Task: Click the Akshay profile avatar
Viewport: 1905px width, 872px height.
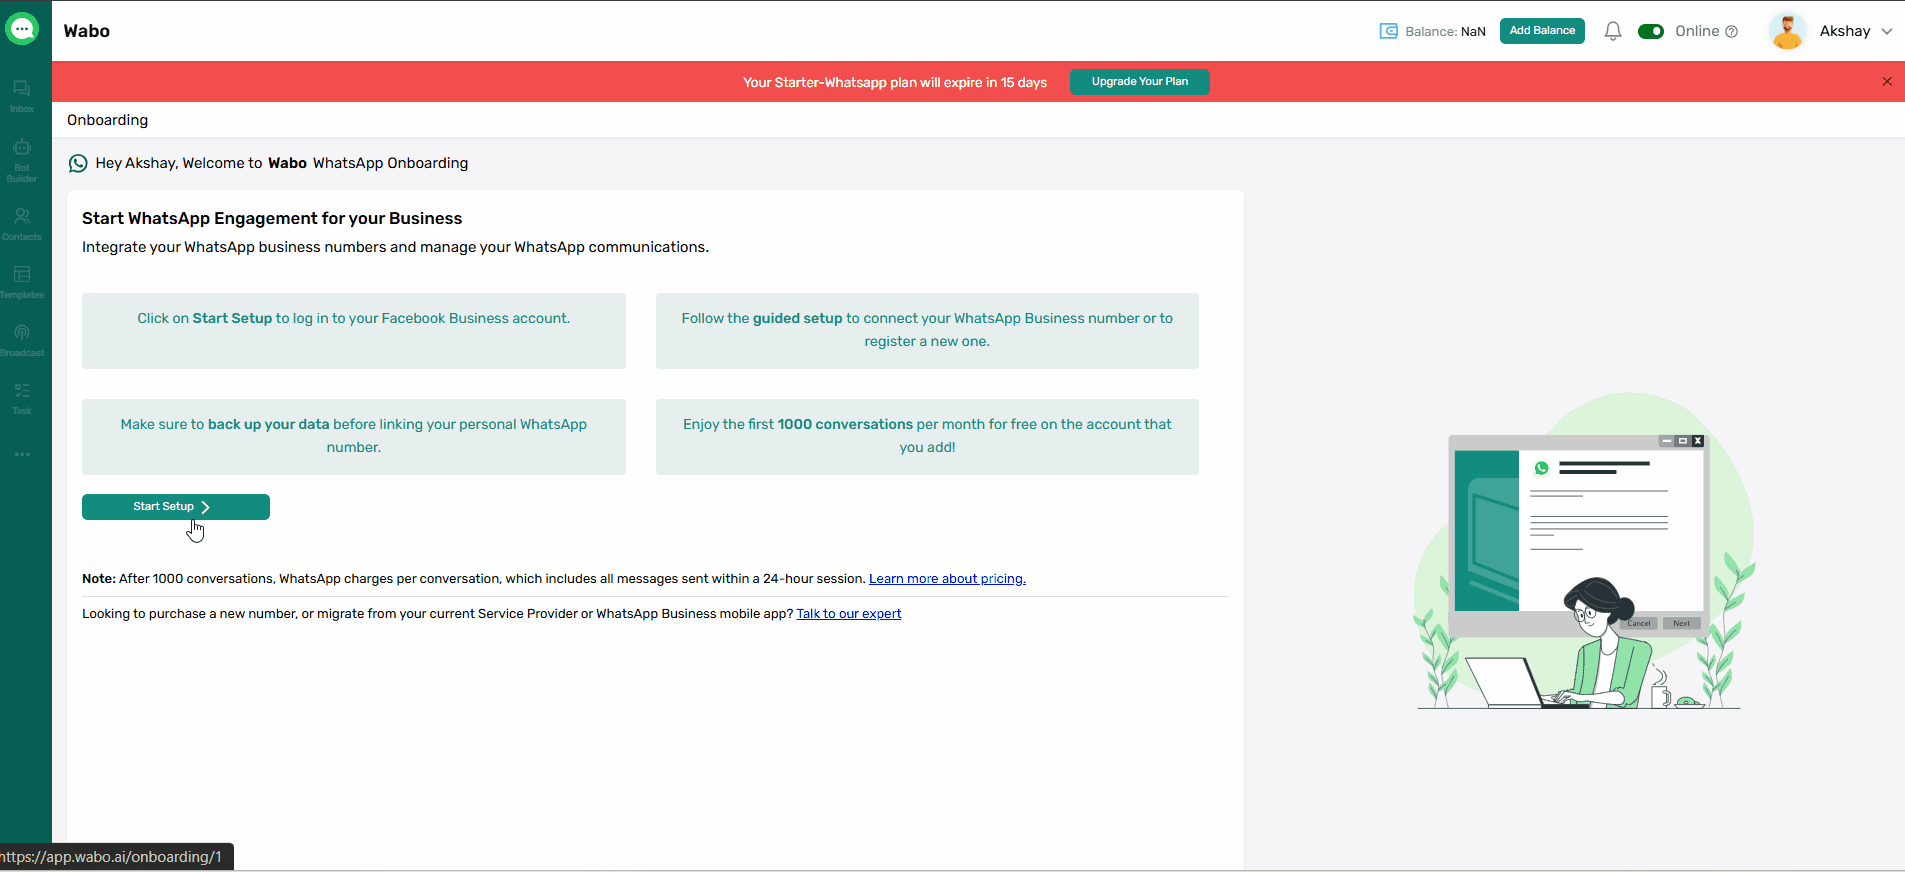Action: coord(1787,31)
